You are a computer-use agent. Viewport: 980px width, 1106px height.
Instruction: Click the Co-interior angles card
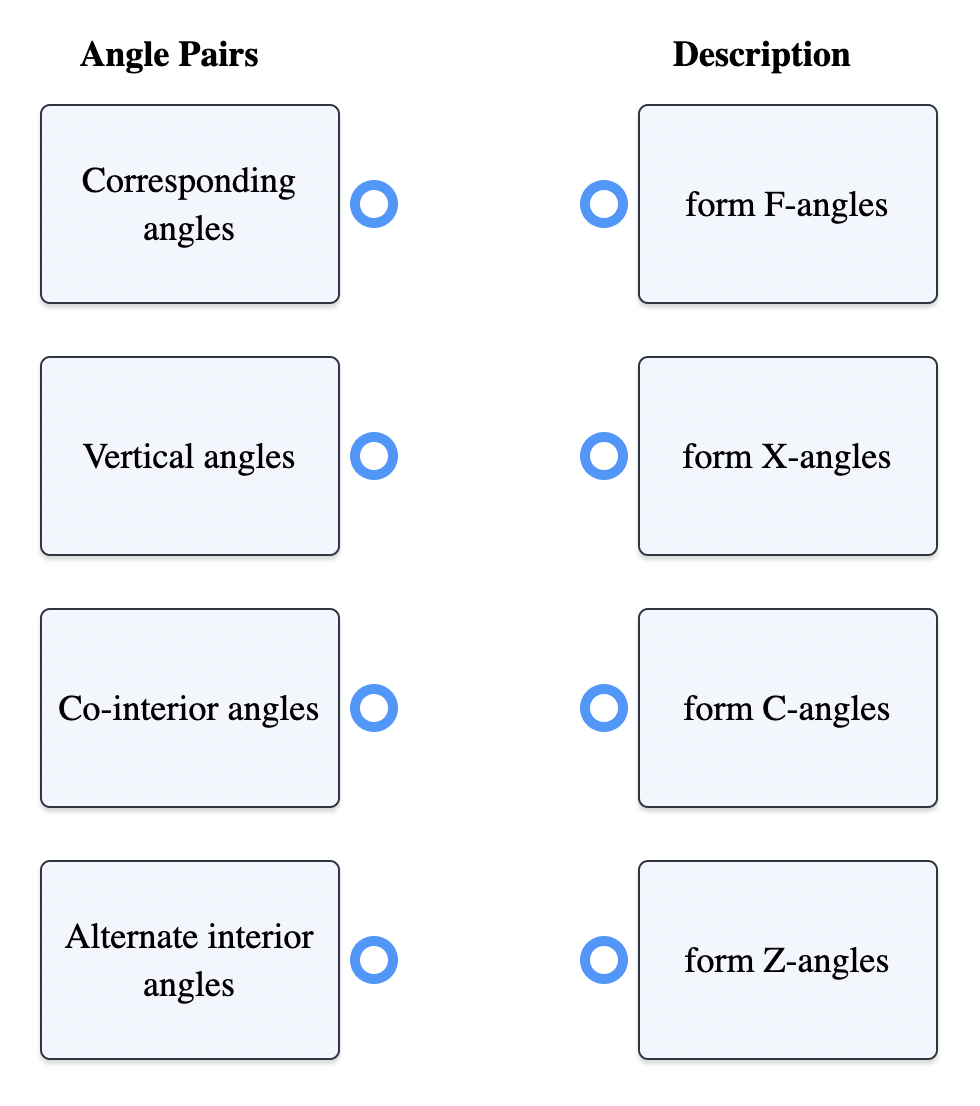tap(189, 708)
